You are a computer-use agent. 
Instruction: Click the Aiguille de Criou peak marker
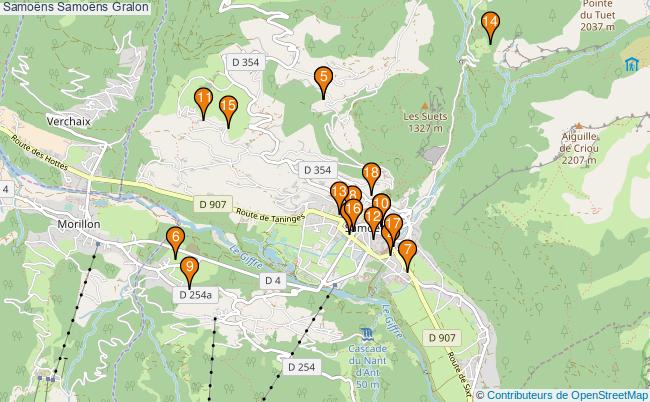[579, 126]
